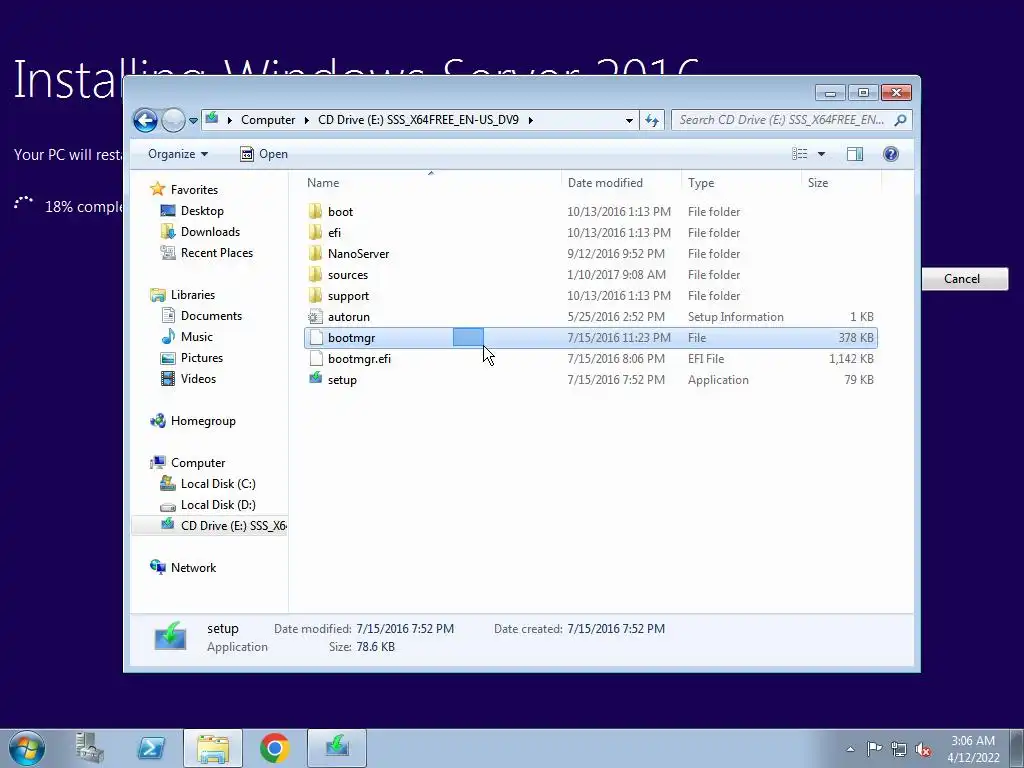Click the Open toolbar button
The height and width of the screenshot is (768, 1024).
click(x=264, y=154)
